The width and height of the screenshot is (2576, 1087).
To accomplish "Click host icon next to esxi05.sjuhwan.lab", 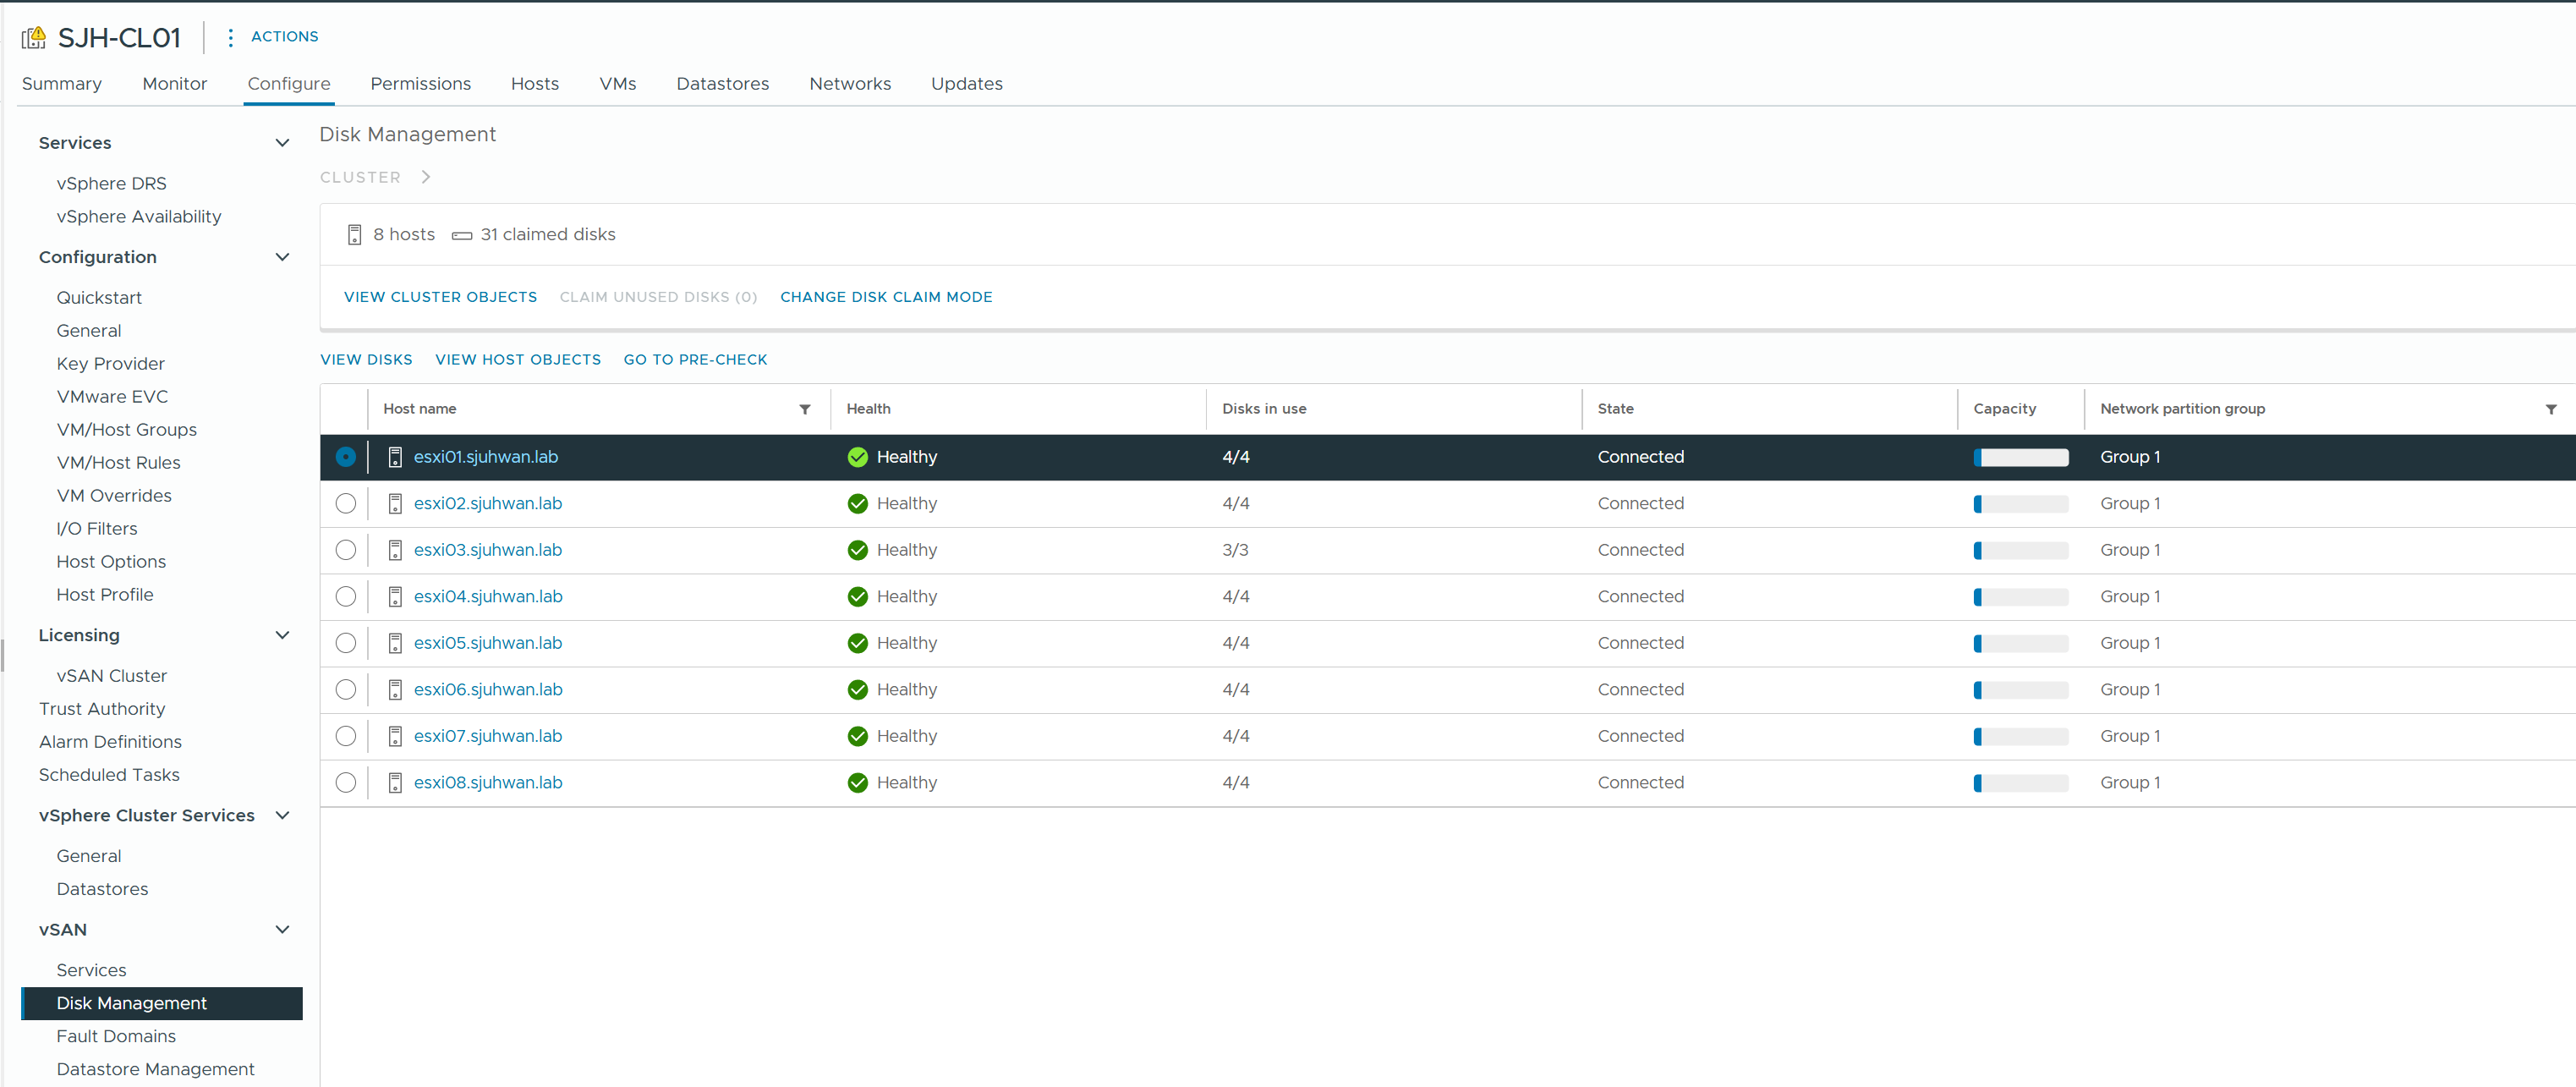I will (x=395, y=643).
